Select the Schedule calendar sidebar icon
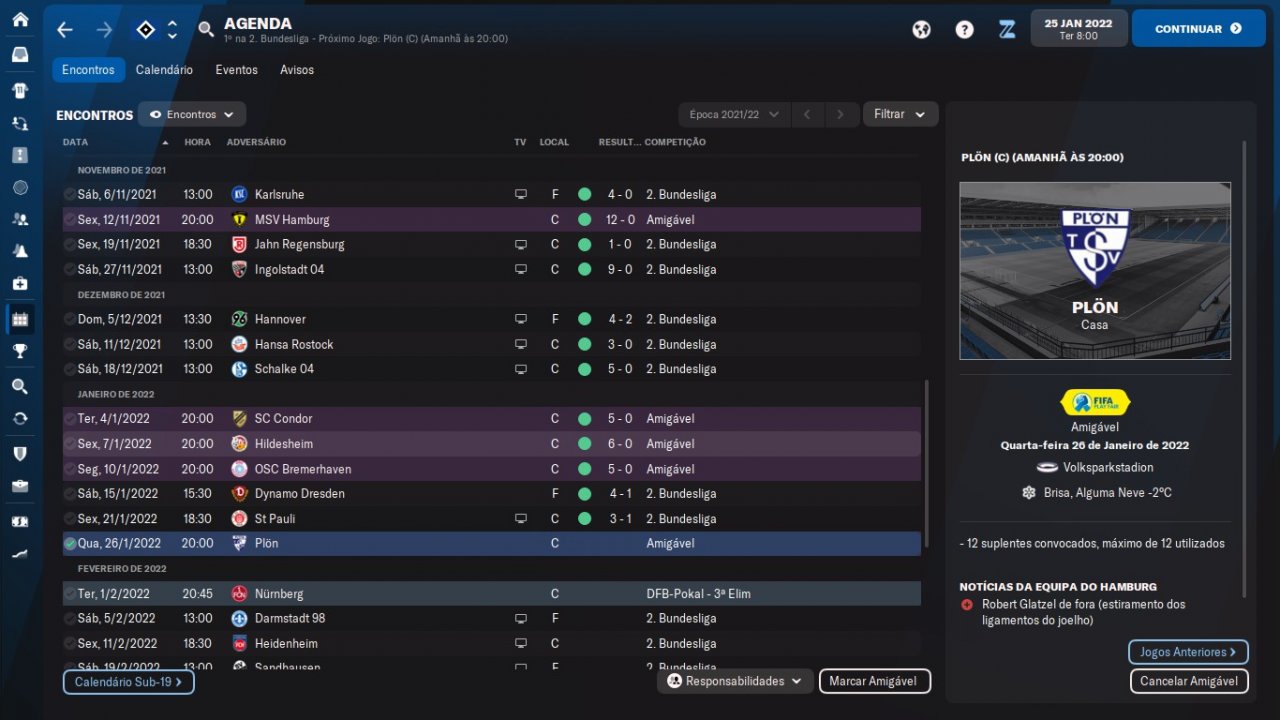Screen dimensions: 1280x720 [20, 319]
